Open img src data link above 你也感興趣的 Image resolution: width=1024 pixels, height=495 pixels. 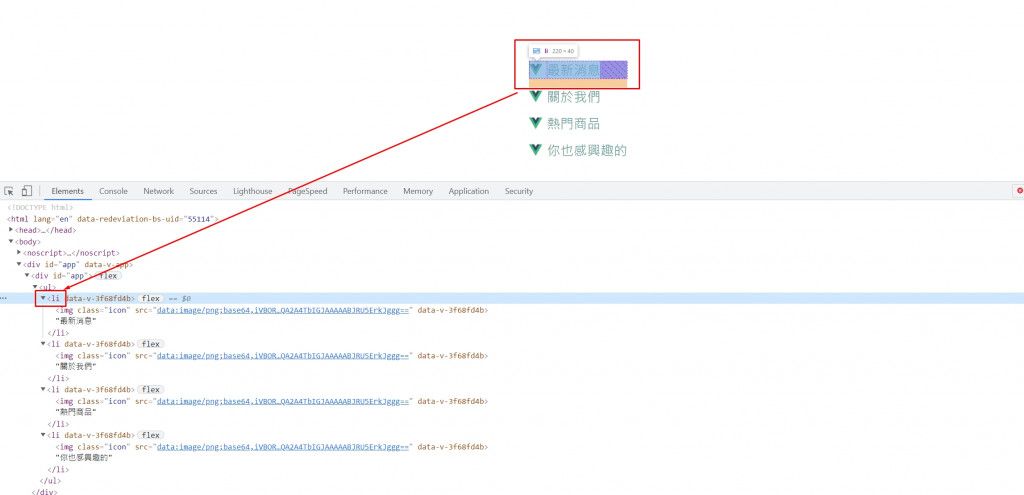[283, 447]
